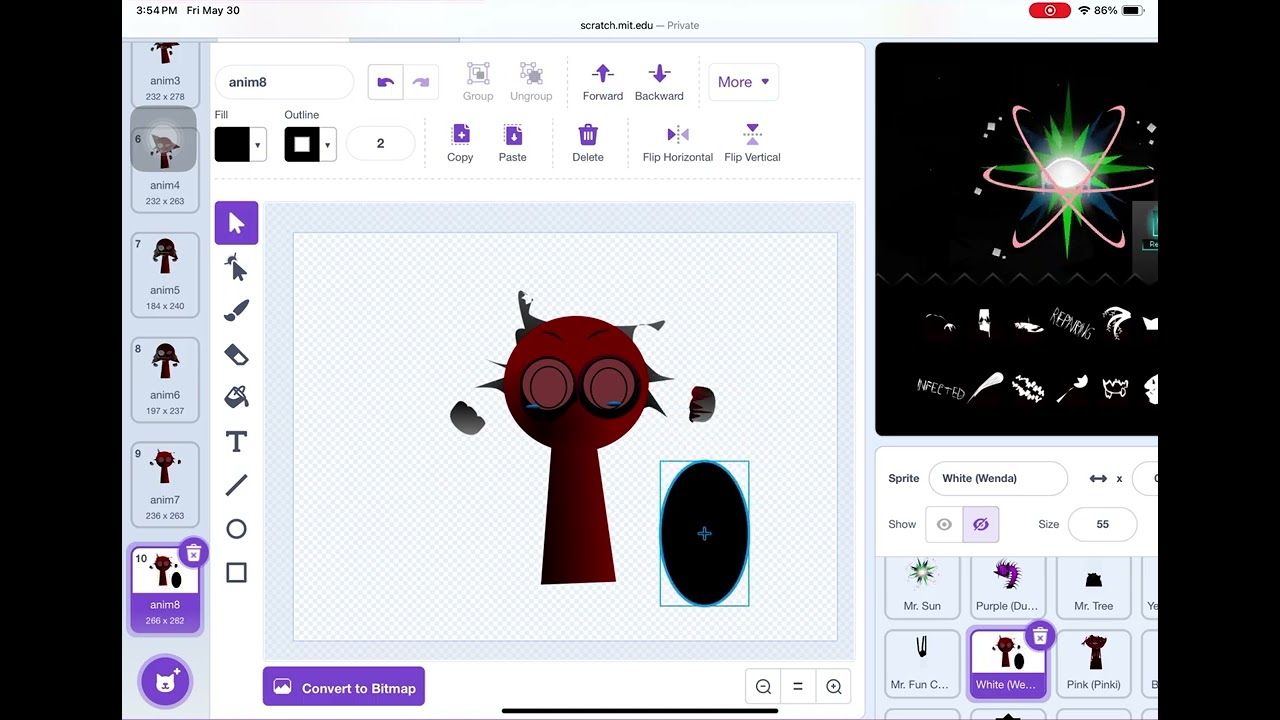This screenshot has width=1280, height=720.
Task: Delete White (Wenda) sprite with trash icon
Action: point(1040,636)
